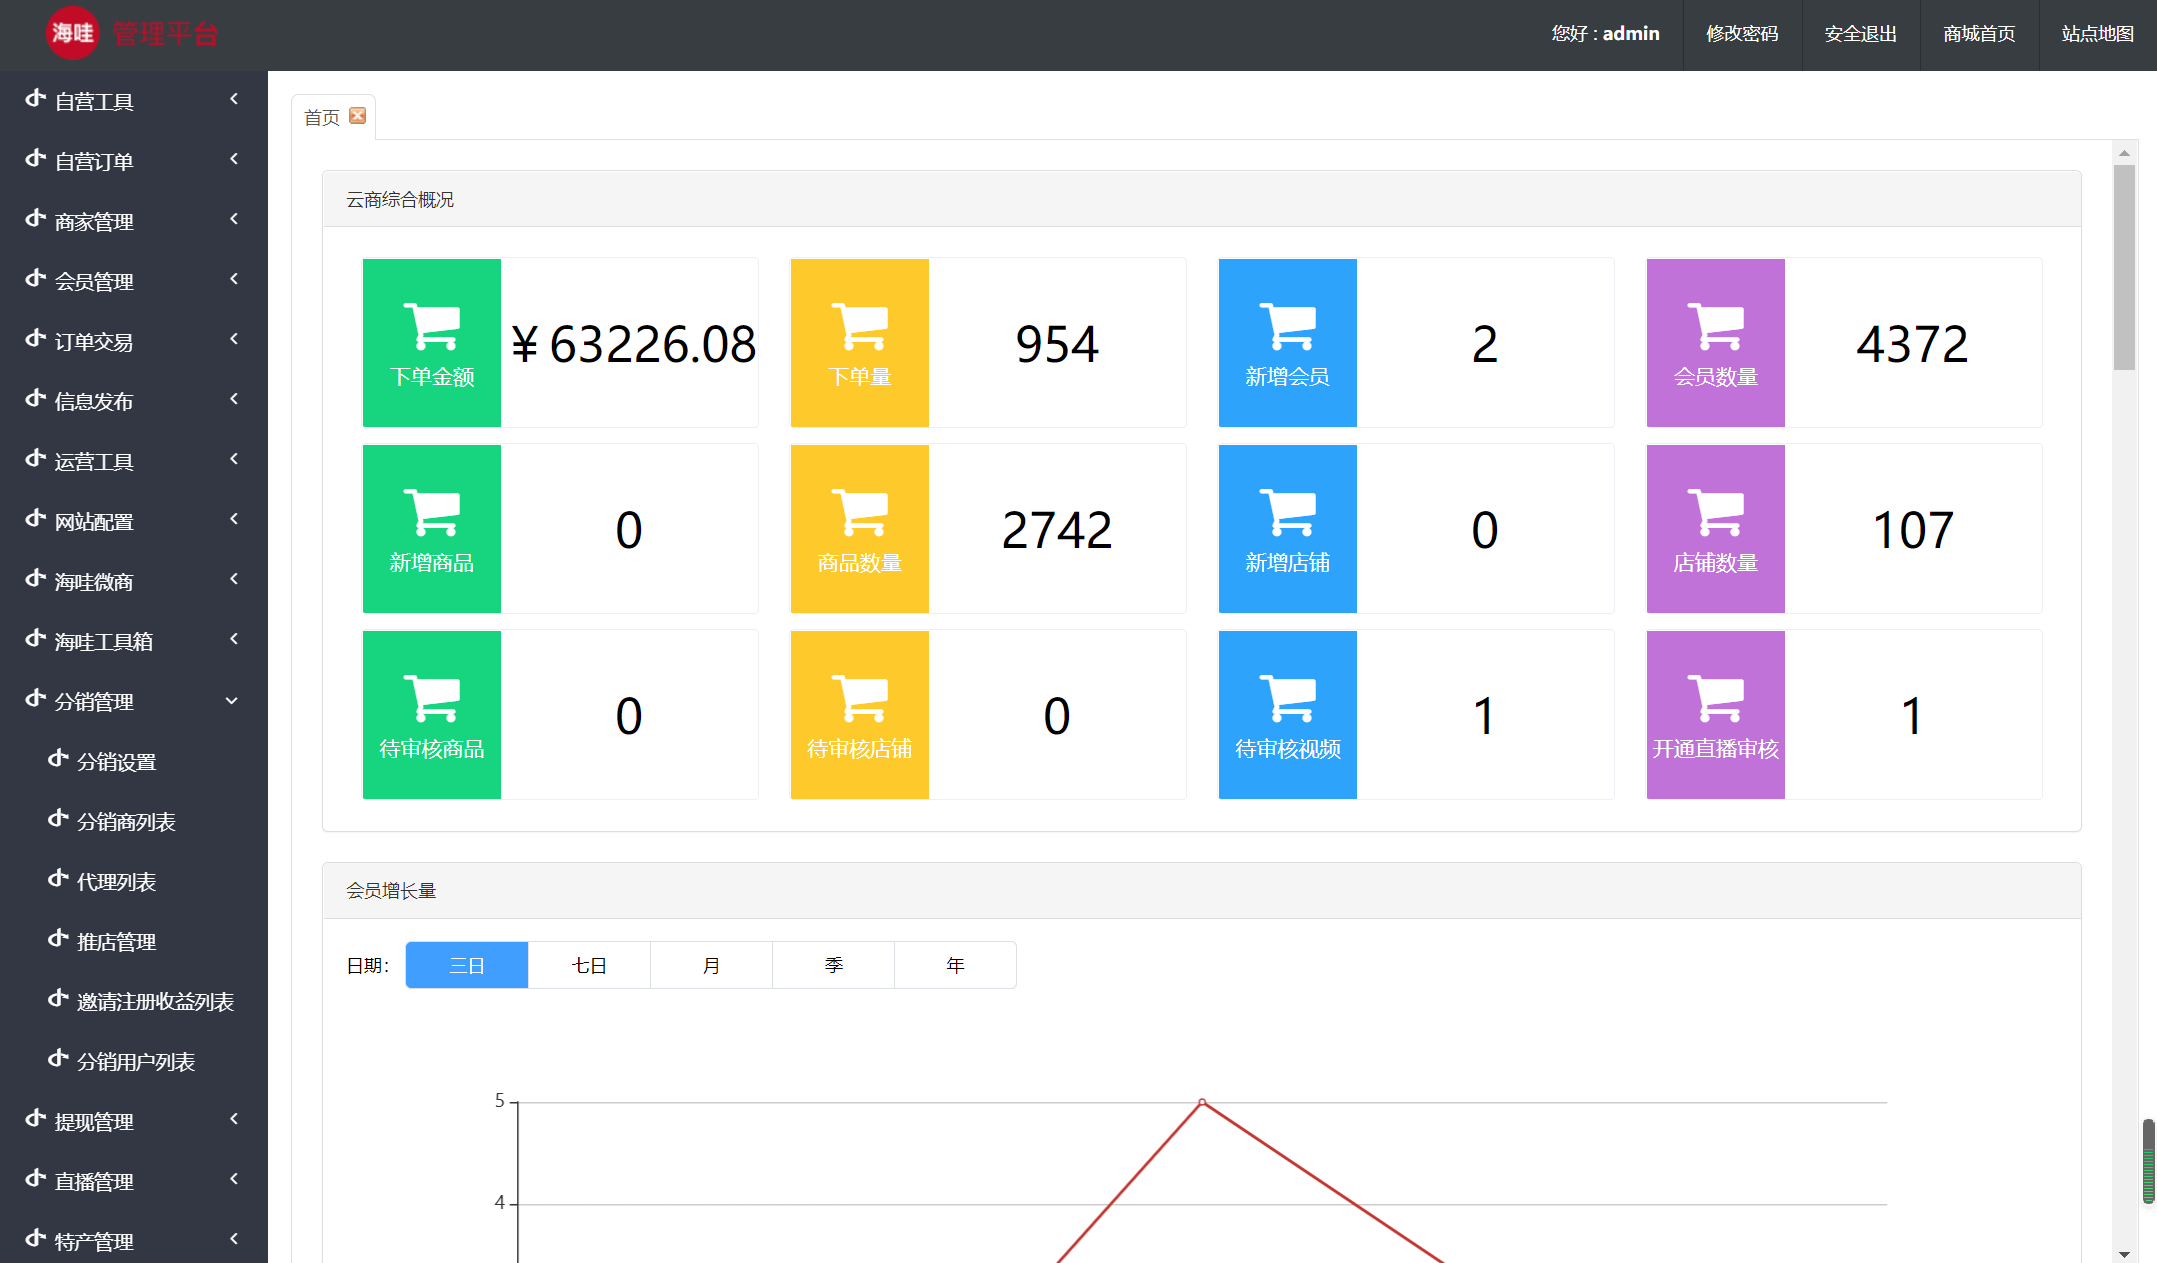2157x1263 pixels.
Task: Click the yellow 商品数量 cart icon
Action: pos(859,512)
